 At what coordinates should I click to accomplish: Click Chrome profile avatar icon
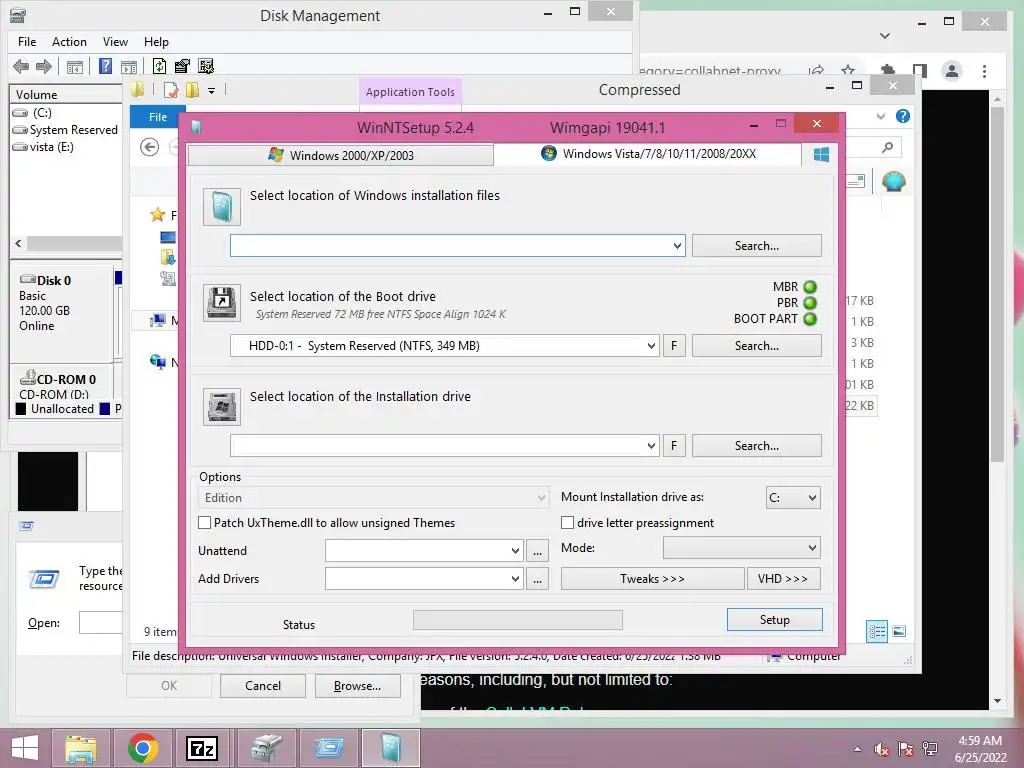(x=952, y=71)
